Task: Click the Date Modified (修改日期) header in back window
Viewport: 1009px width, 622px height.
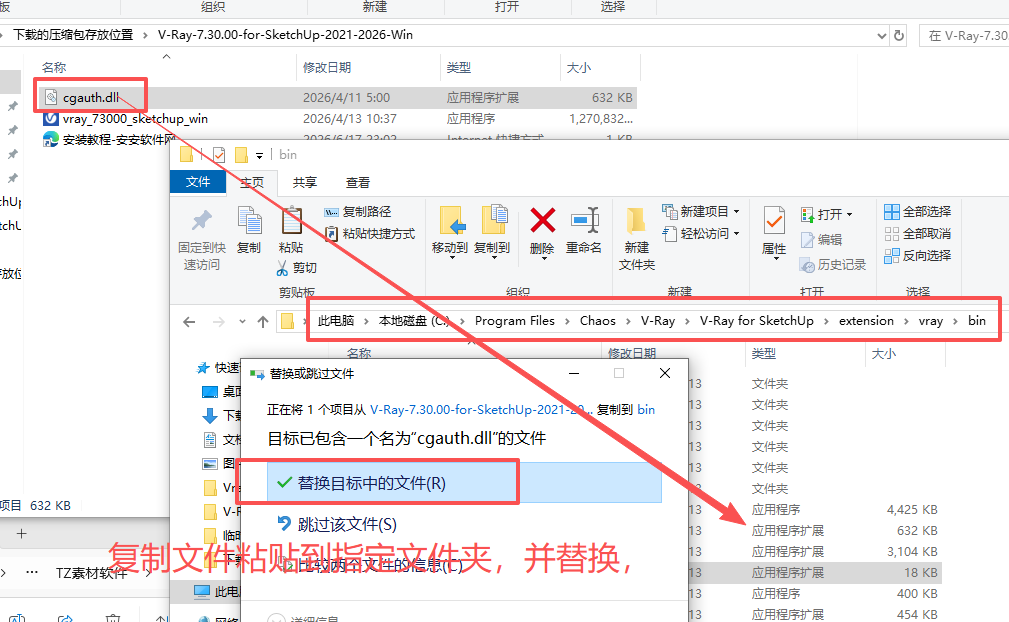Action: 327,67
